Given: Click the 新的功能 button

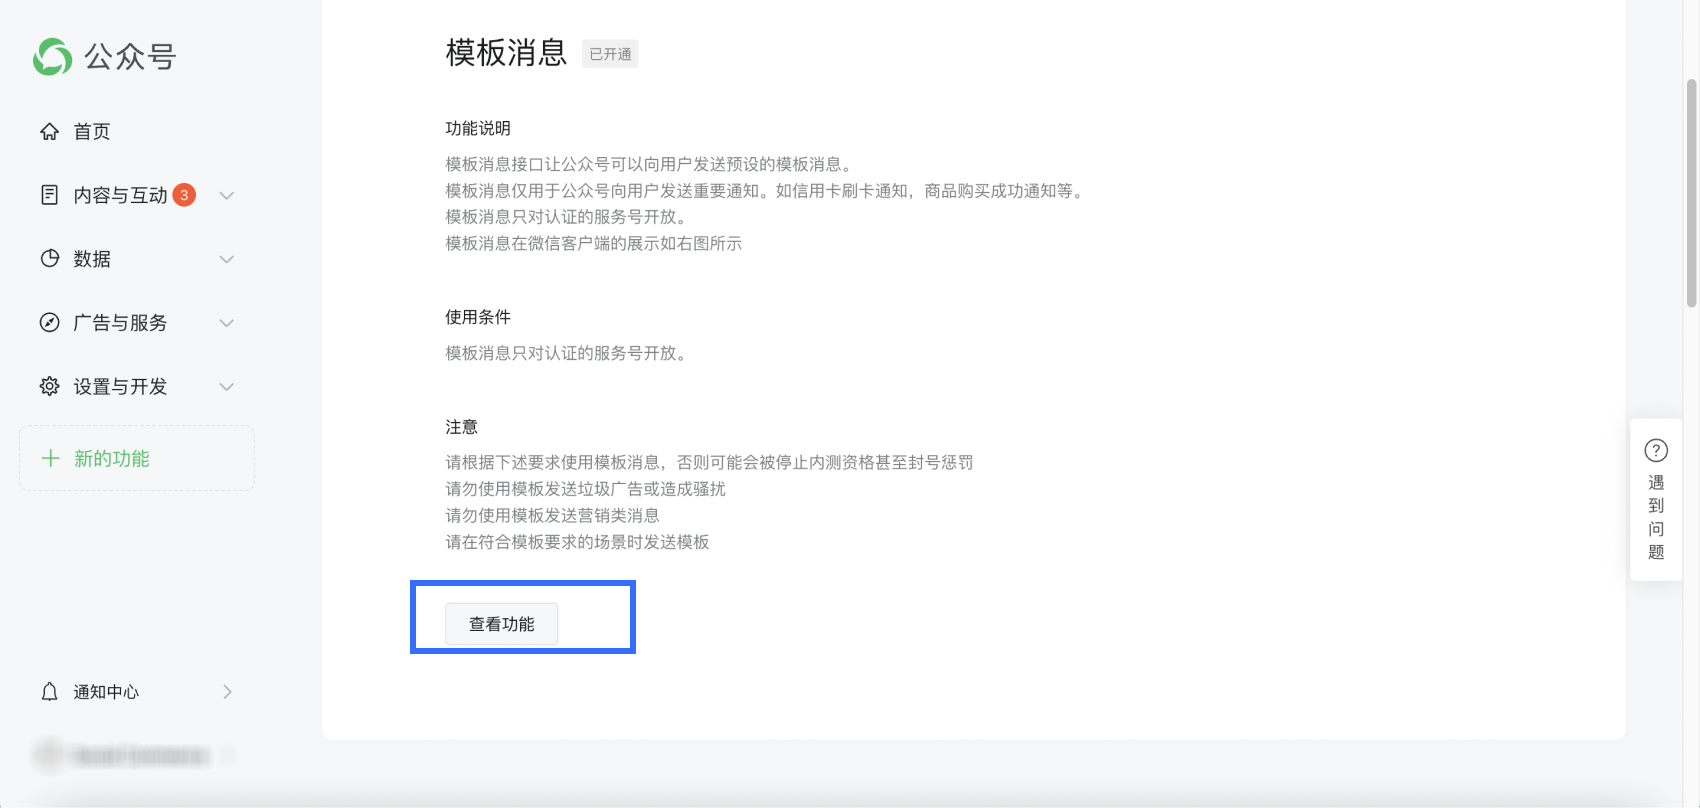Looking at the screenshot, I should pos(137,458).
